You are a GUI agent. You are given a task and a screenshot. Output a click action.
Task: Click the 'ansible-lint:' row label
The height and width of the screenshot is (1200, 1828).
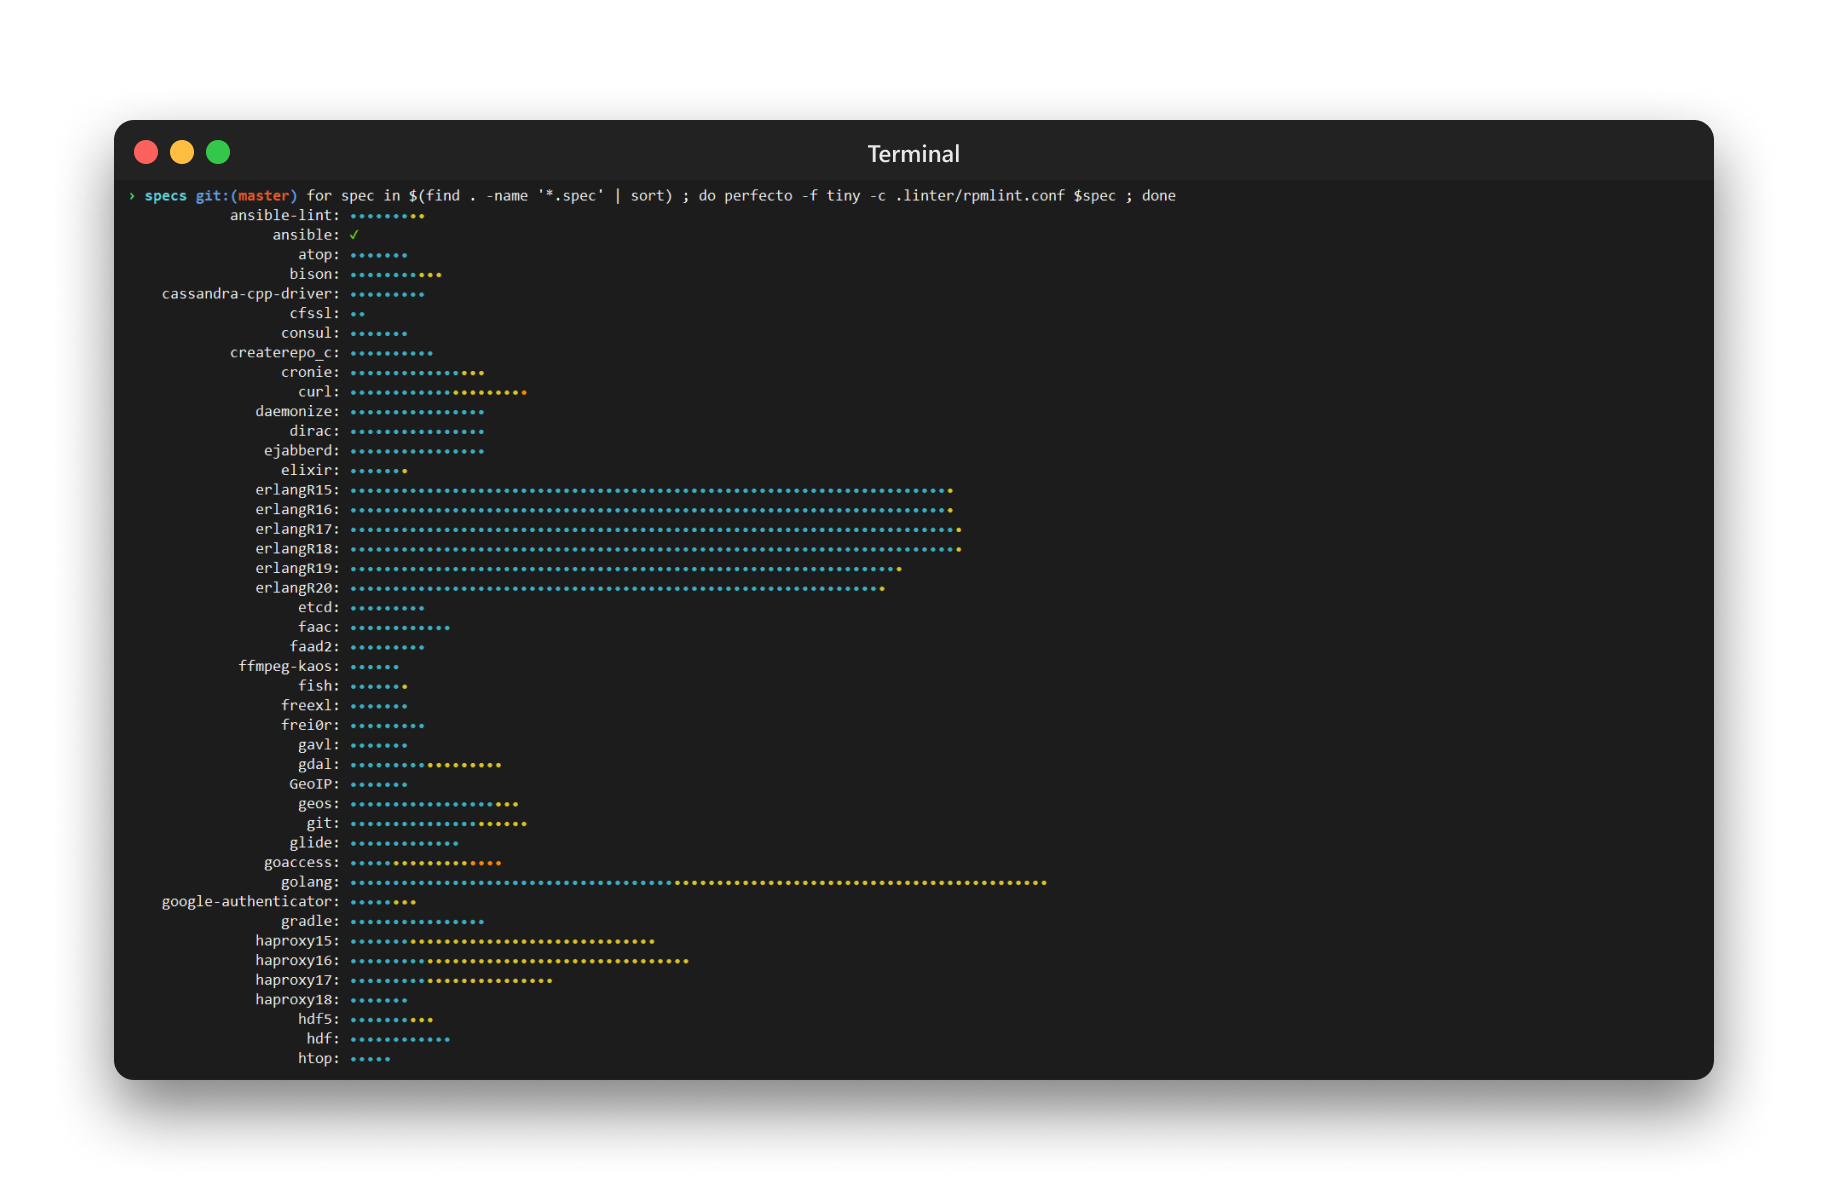pos(285,215)
